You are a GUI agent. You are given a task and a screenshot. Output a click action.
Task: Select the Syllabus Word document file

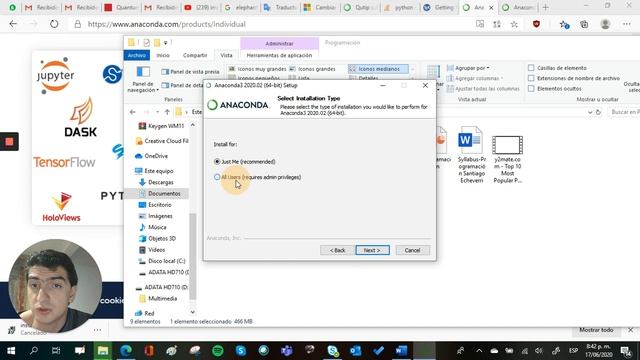pos(471,155)
